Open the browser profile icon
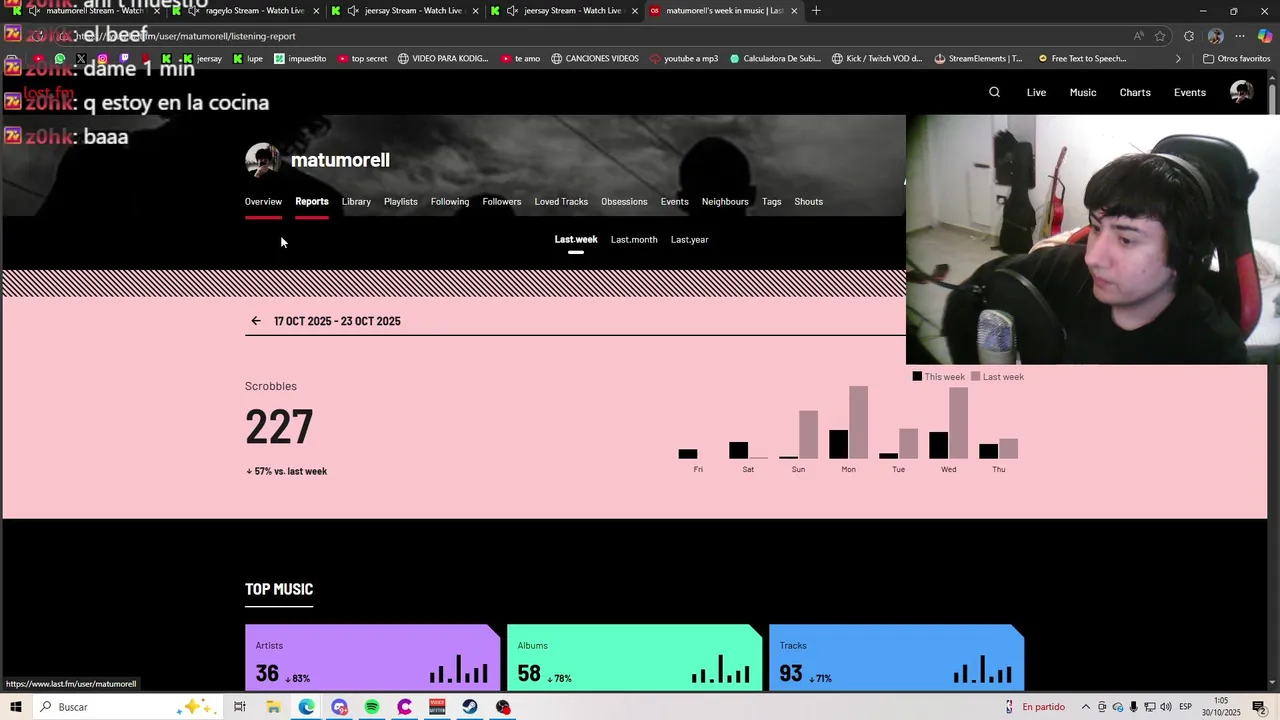Image resolution: width=1280 pixels, height=720 pixels. (x=1215, y=36)
